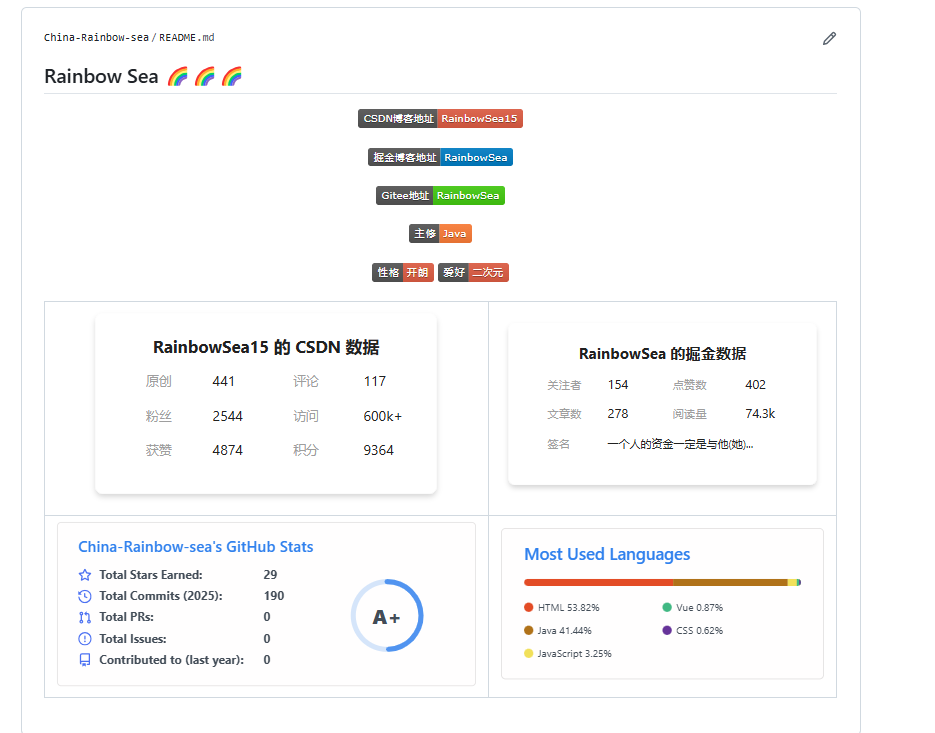Click the 签名 signature text
This screenshot has height=733, width=935.
tap(680, 444)
